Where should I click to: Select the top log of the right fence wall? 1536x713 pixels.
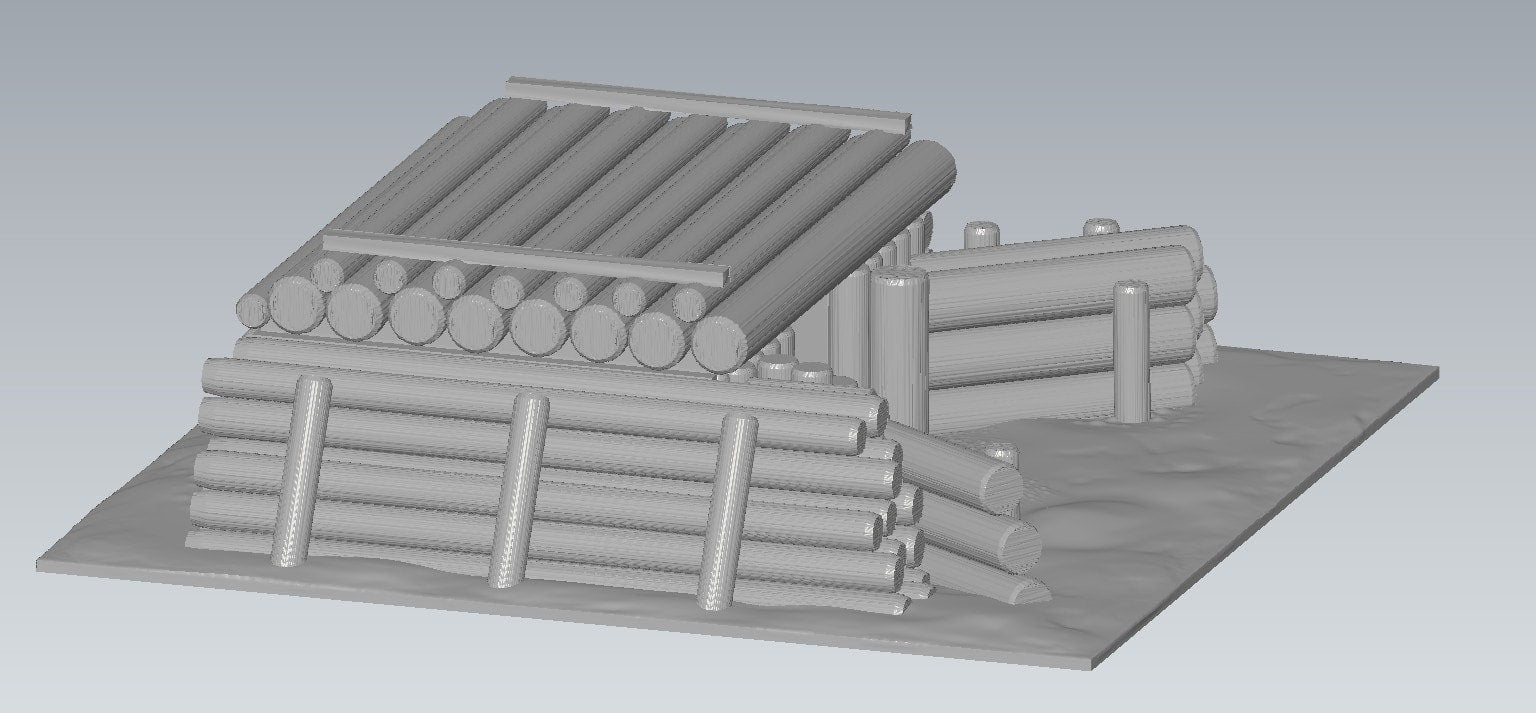click(x=1060, y=260)
